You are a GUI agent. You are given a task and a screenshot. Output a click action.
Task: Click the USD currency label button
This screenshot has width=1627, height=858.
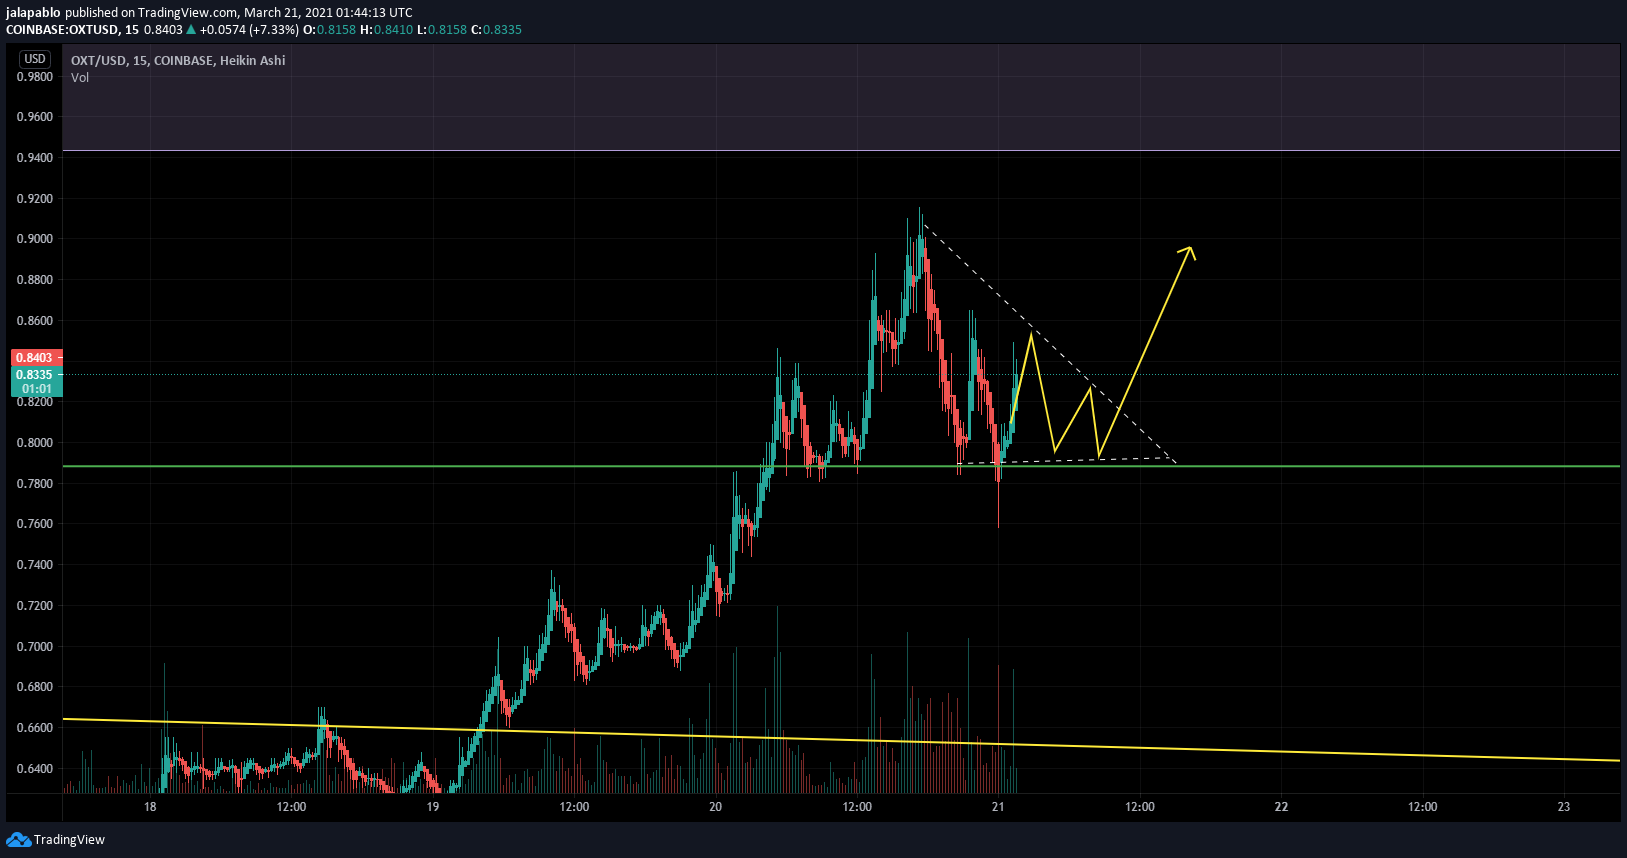35,59
